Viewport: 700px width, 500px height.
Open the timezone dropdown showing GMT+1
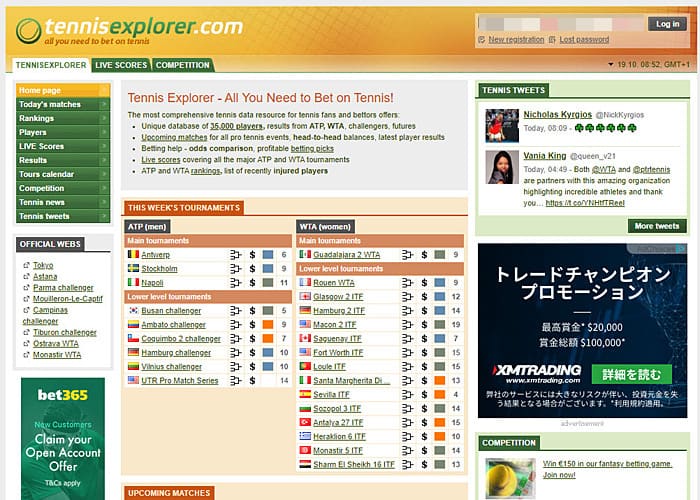[x=650, y=64]
